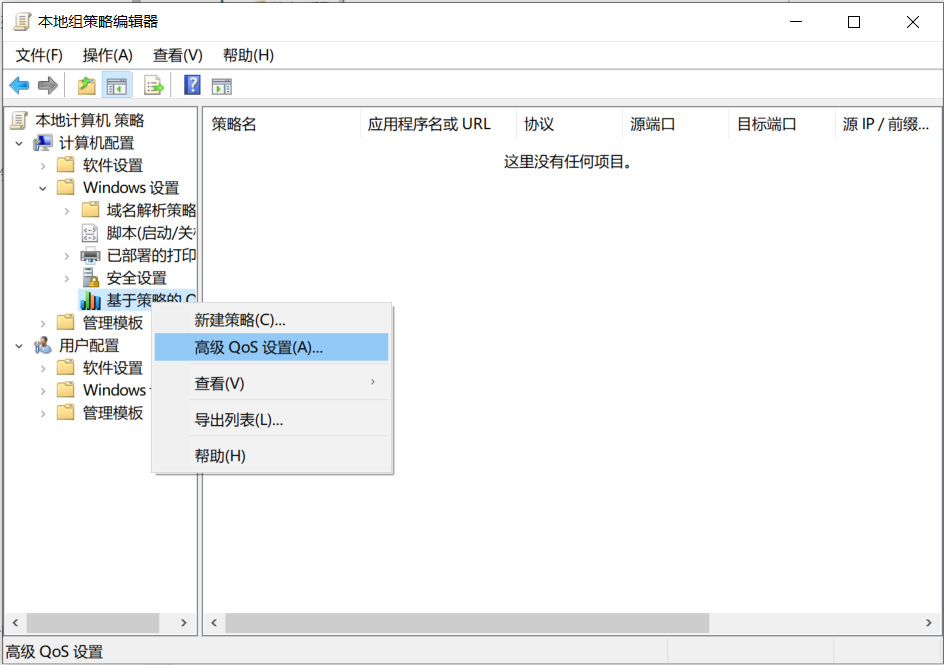Click the 计算机配置 computer icon
This screenshot has width=944, height=665.
click(42, 143)
